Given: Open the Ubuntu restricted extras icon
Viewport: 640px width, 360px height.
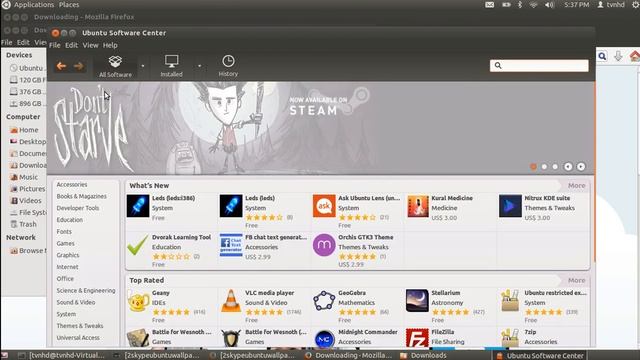Looking at the screenshot, I should coord(510,301).
